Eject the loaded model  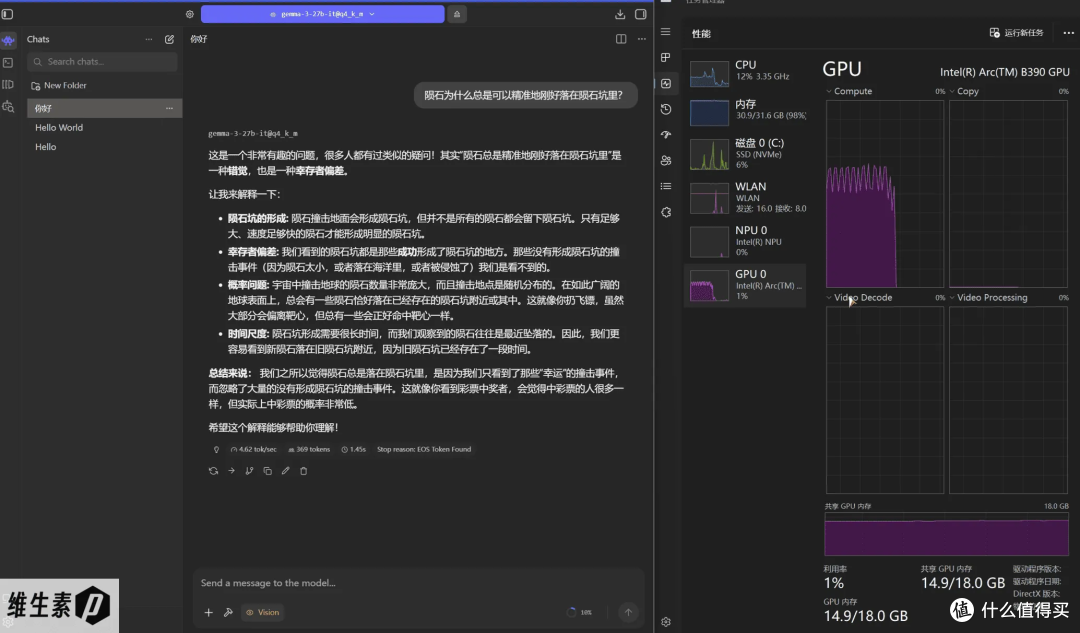pyautogui.click(x=457, y=14)
